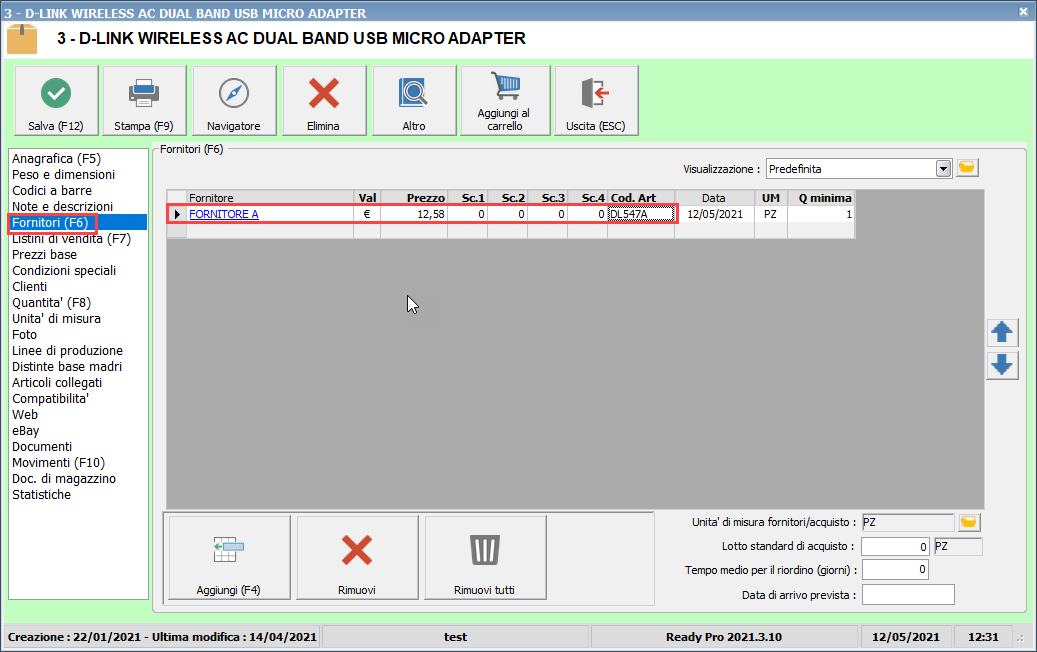Open Distinte base madri section

[x=67, y=366]
